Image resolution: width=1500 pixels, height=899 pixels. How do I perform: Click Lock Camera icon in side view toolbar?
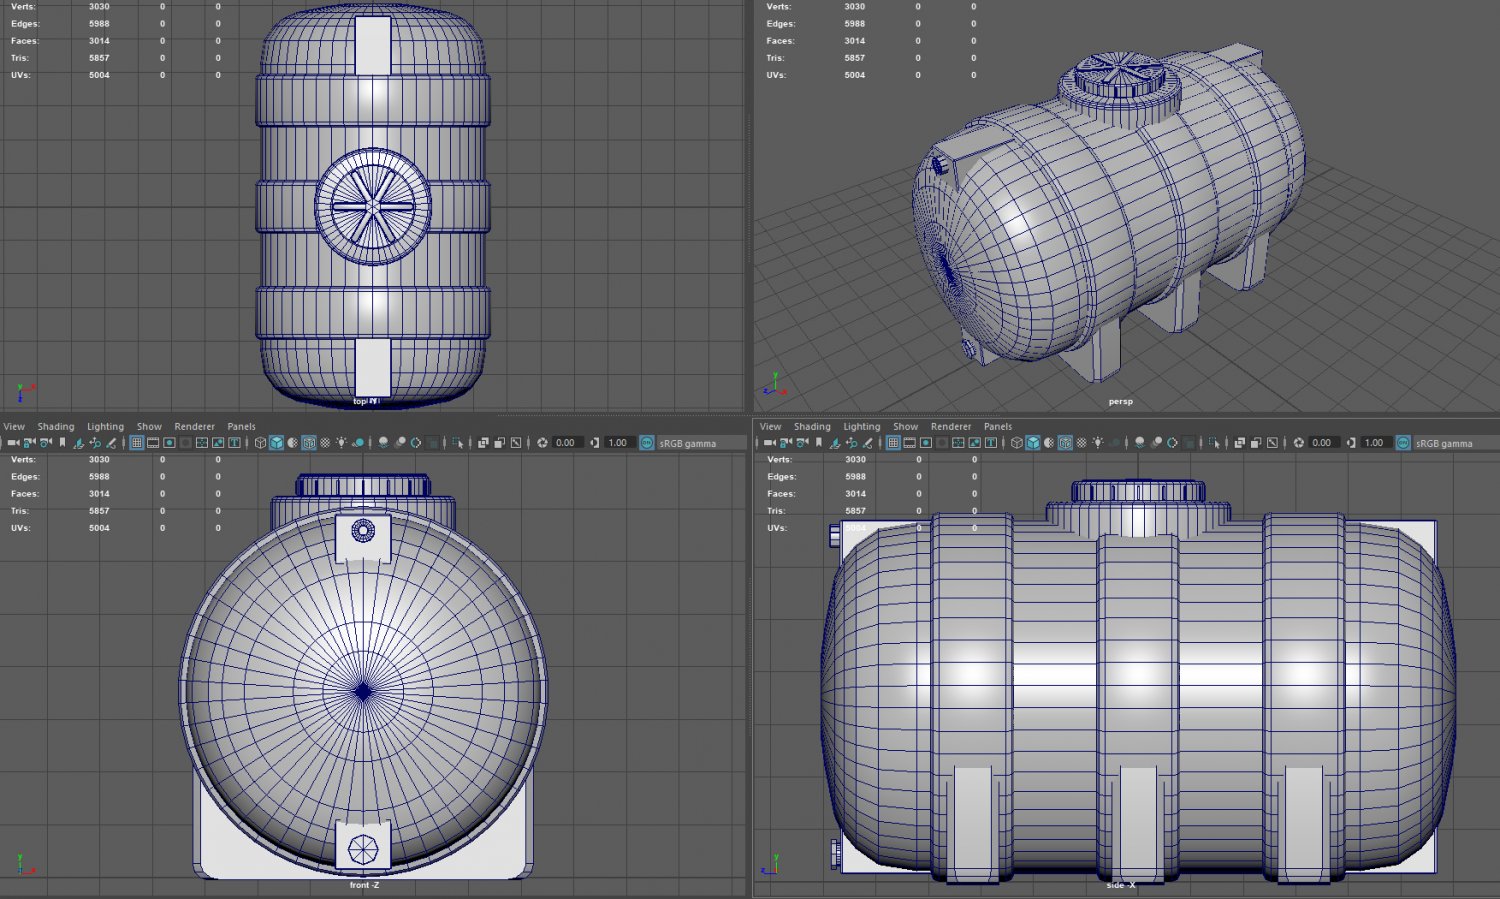coord(786,443)
